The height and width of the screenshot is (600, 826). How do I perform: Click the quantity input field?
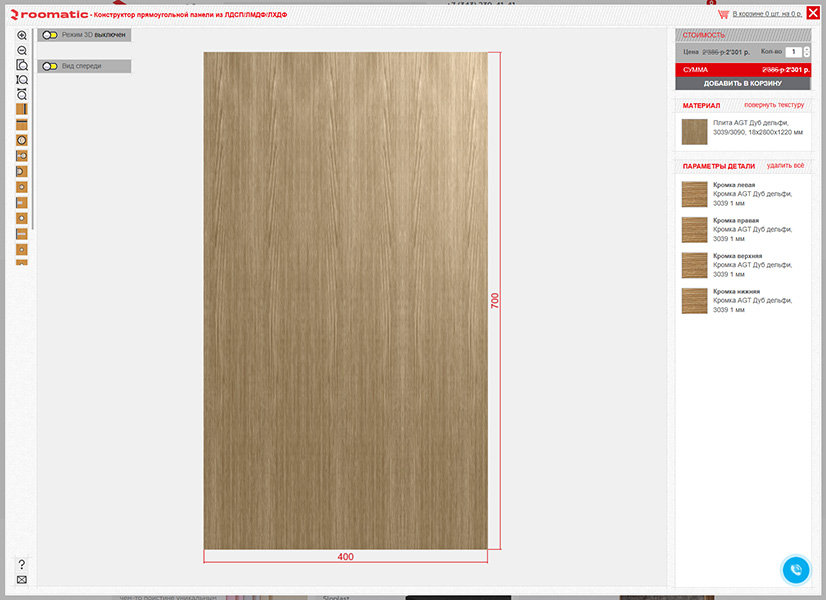793,52
